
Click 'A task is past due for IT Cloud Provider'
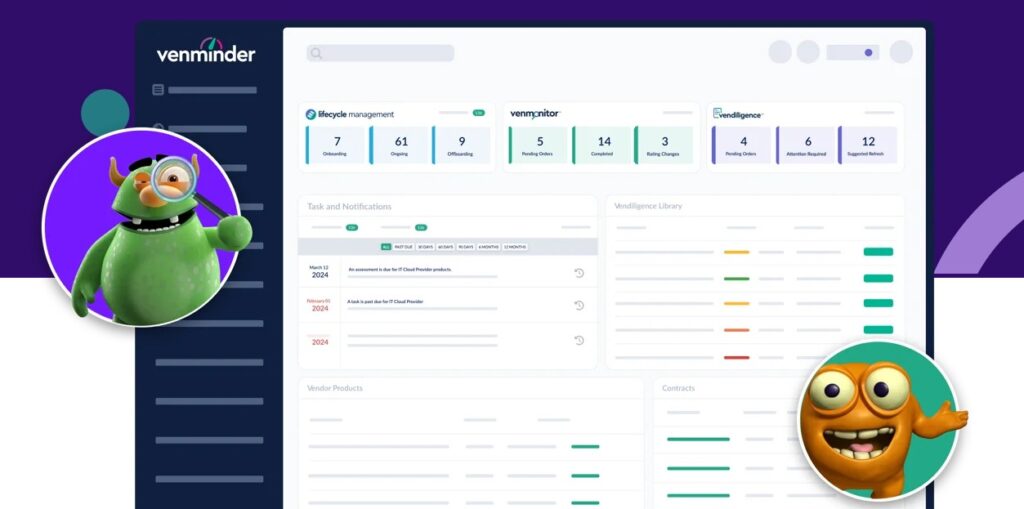pyautogui.click(x=386, y=302)
